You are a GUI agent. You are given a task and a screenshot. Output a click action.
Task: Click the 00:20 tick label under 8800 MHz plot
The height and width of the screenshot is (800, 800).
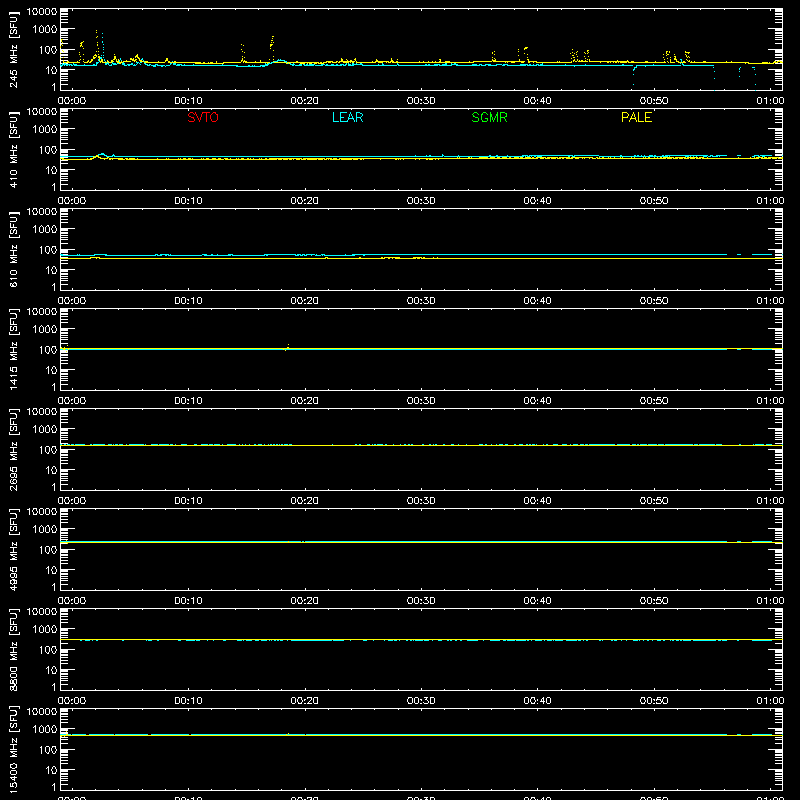(305, 701)
